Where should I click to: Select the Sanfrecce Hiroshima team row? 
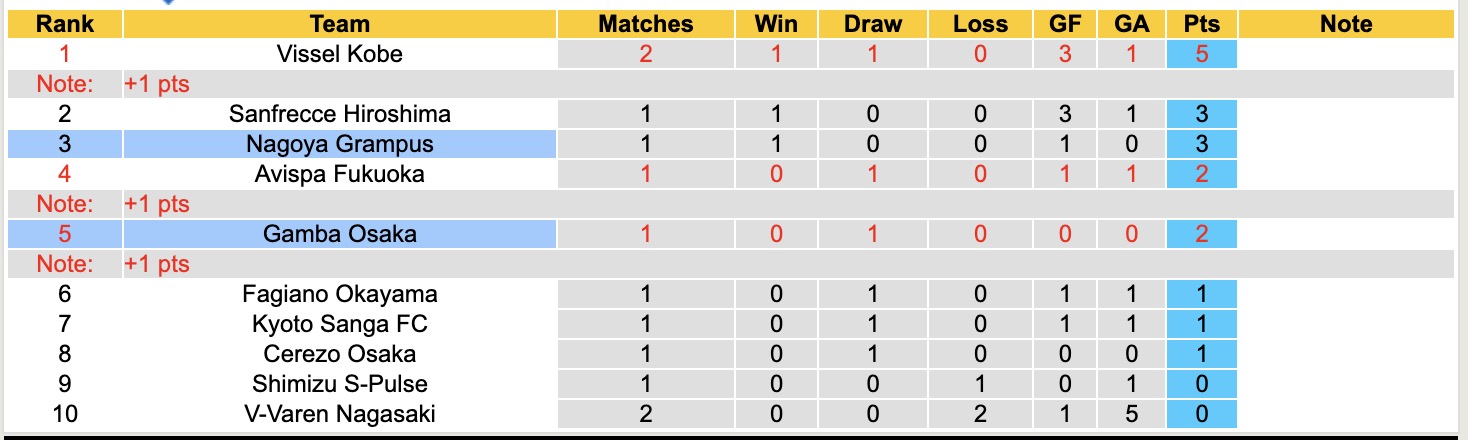(339, 114)
